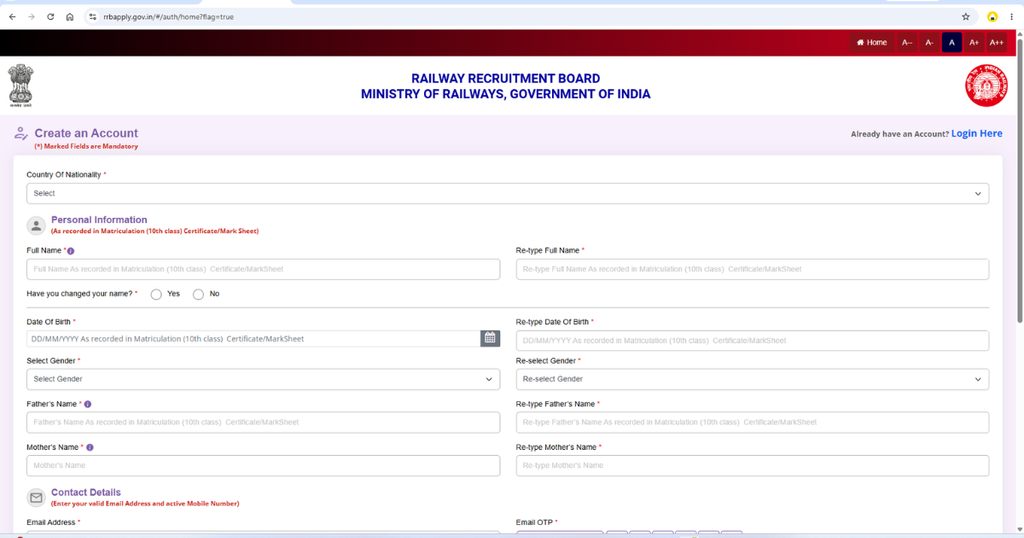Click the Railway Recruitment Board heading

point(505,78)
